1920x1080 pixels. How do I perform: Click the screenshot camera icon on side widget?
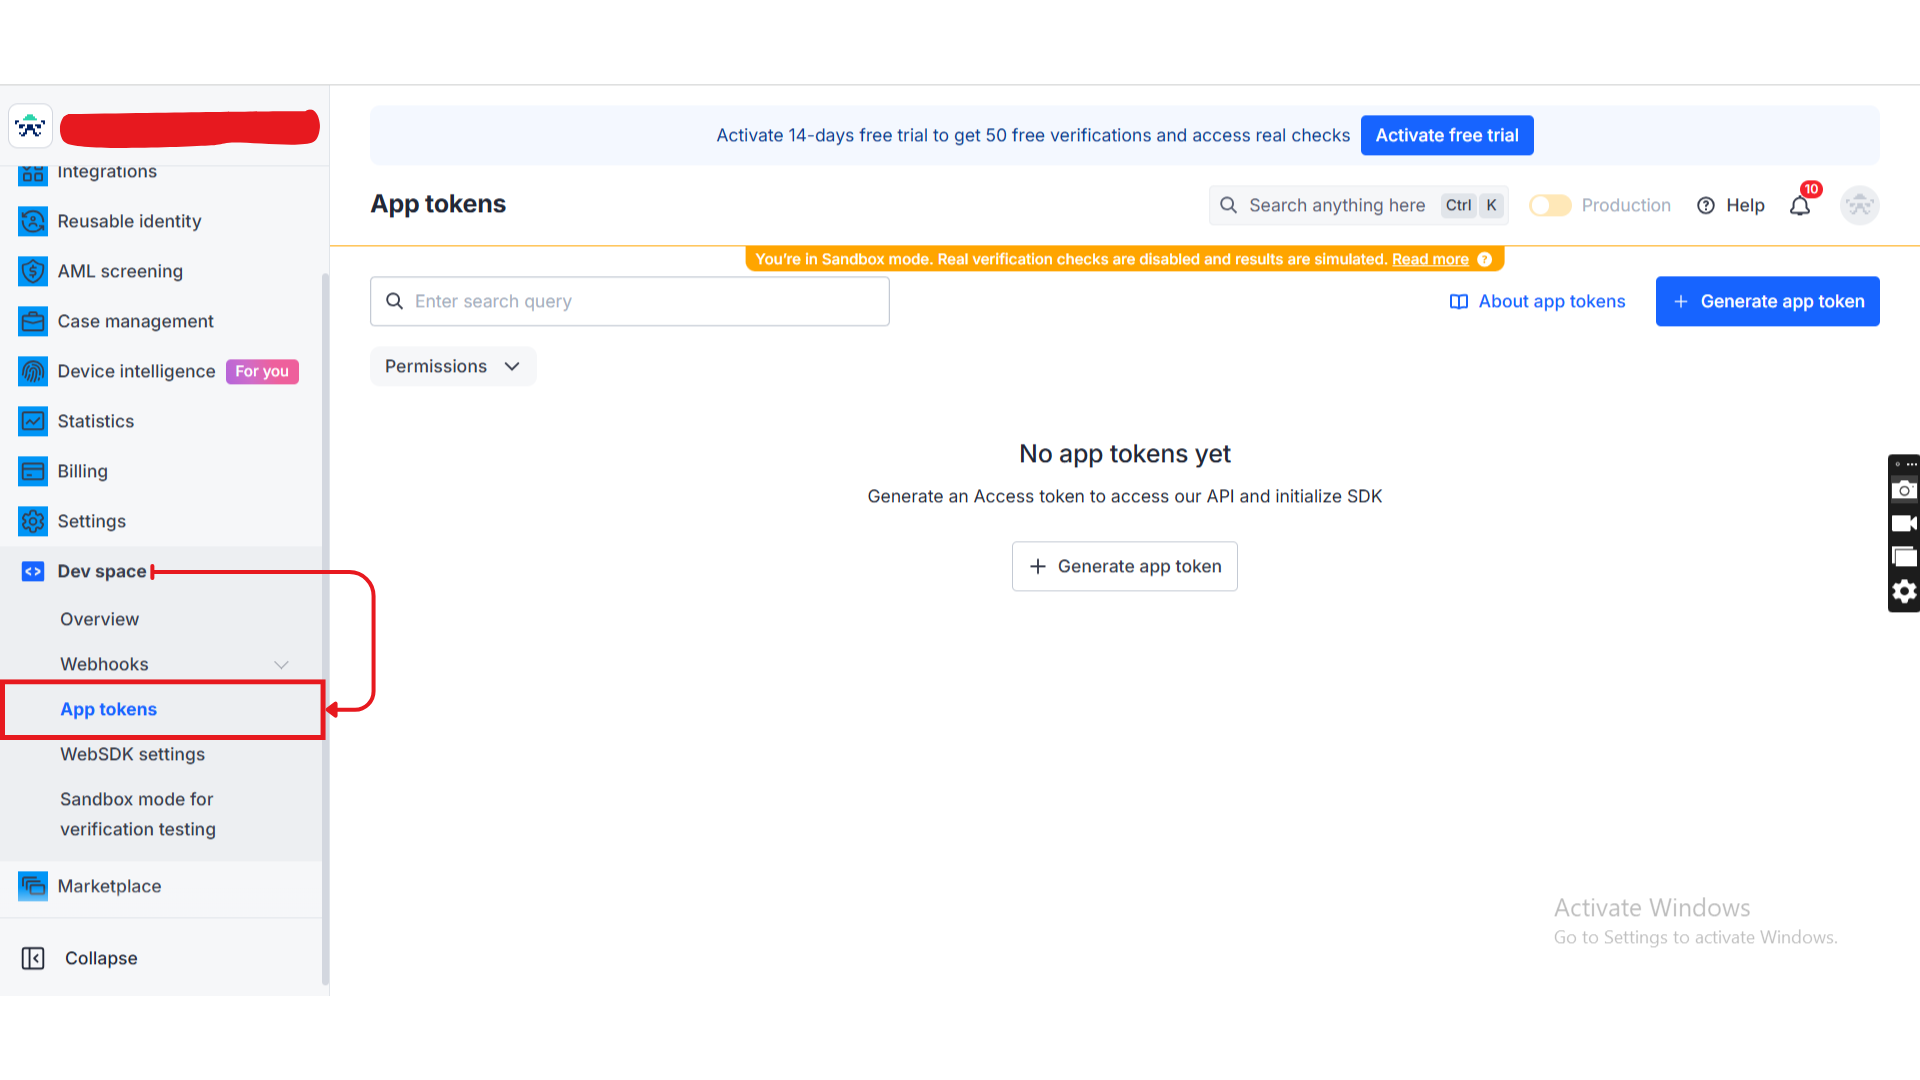(x=1904, y=490)
